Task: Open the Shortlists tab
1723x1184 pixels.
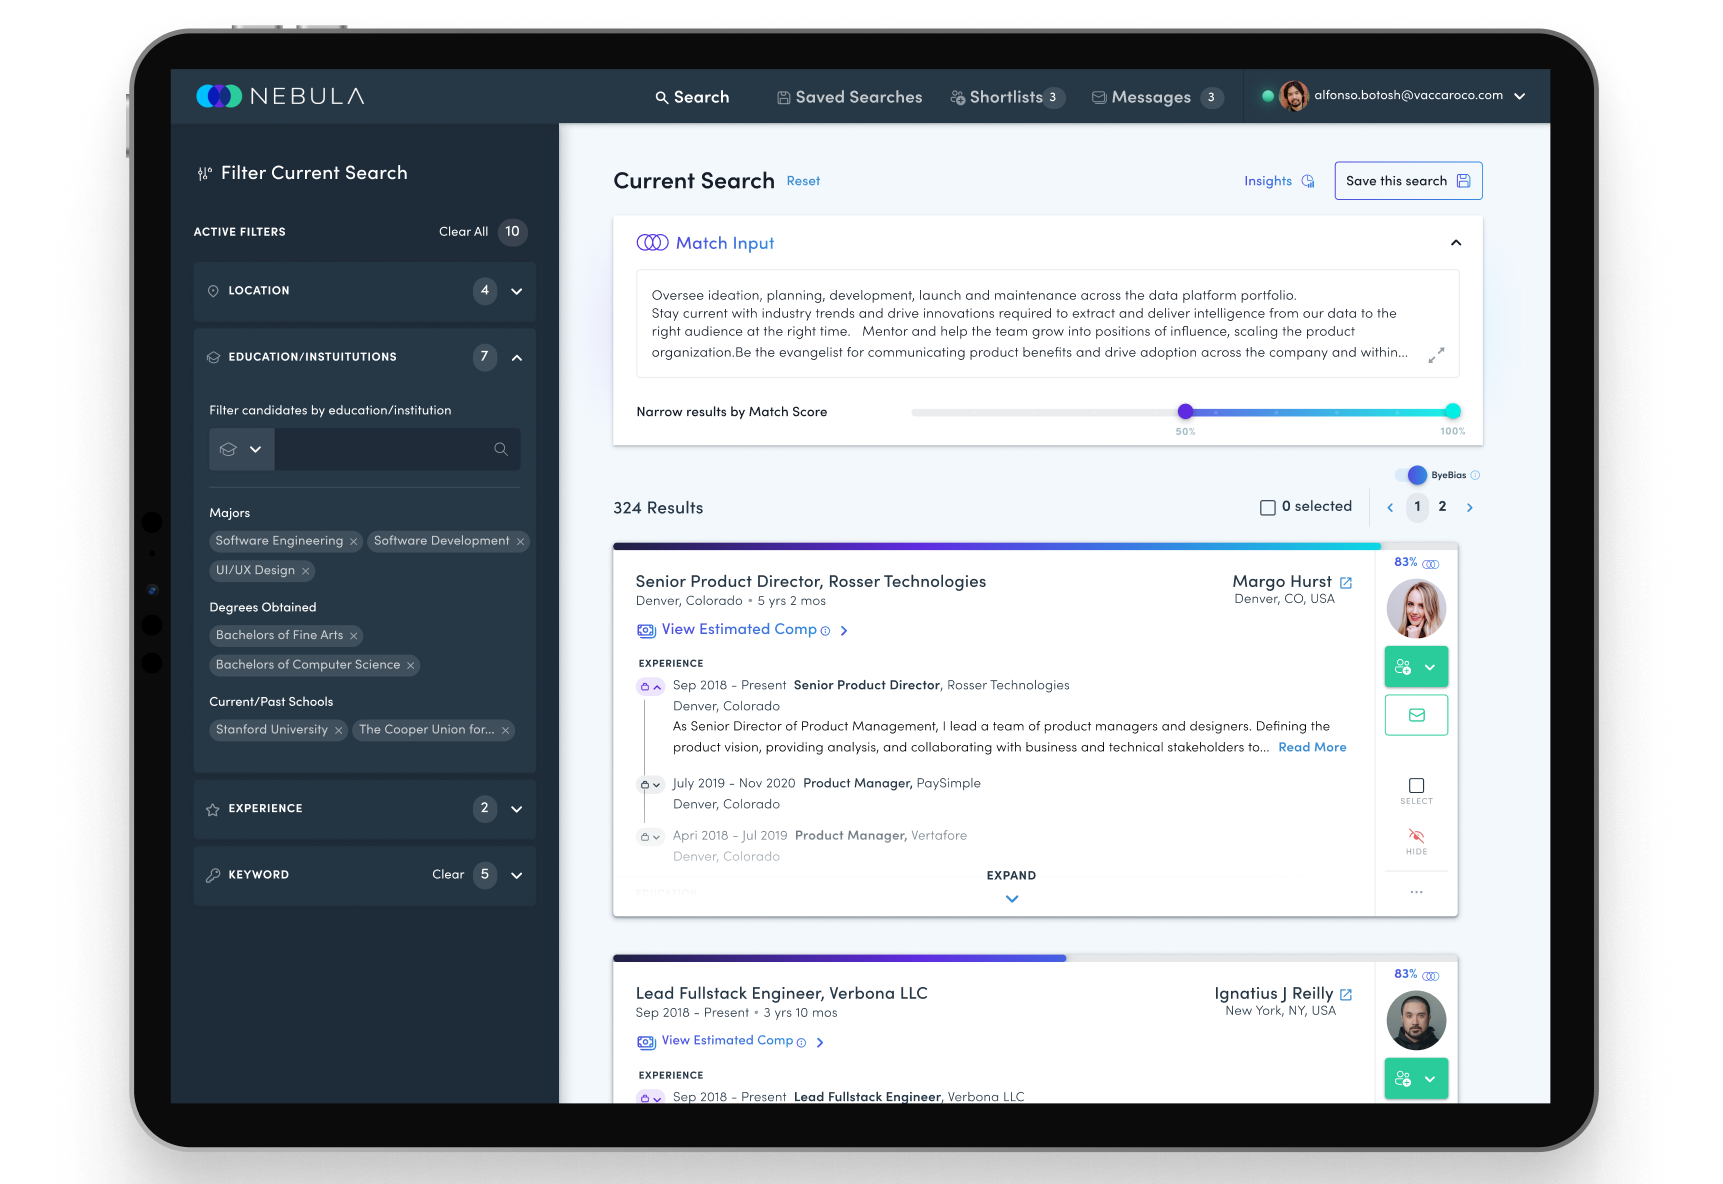Action: [x=1007, y=97]
